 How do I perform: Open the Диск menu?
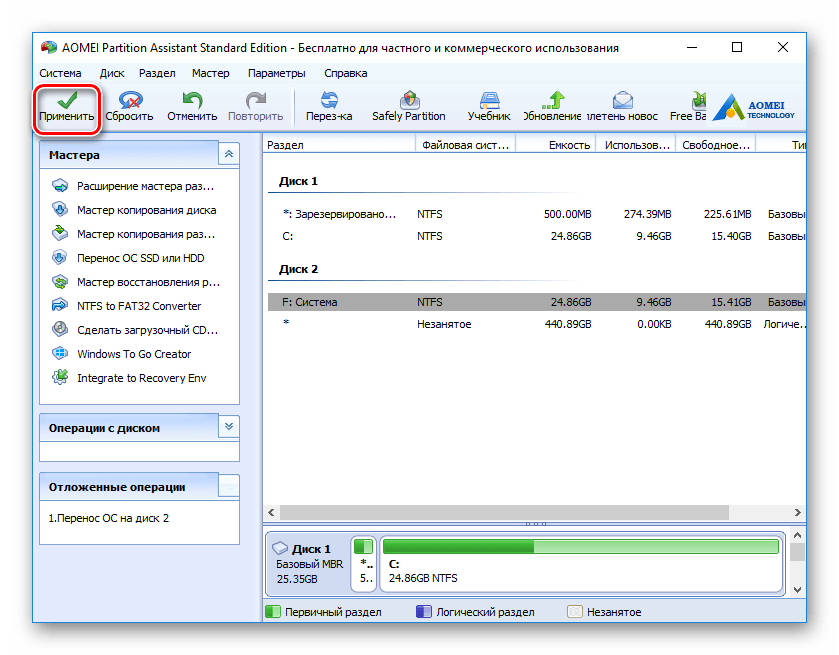(112, 73)
